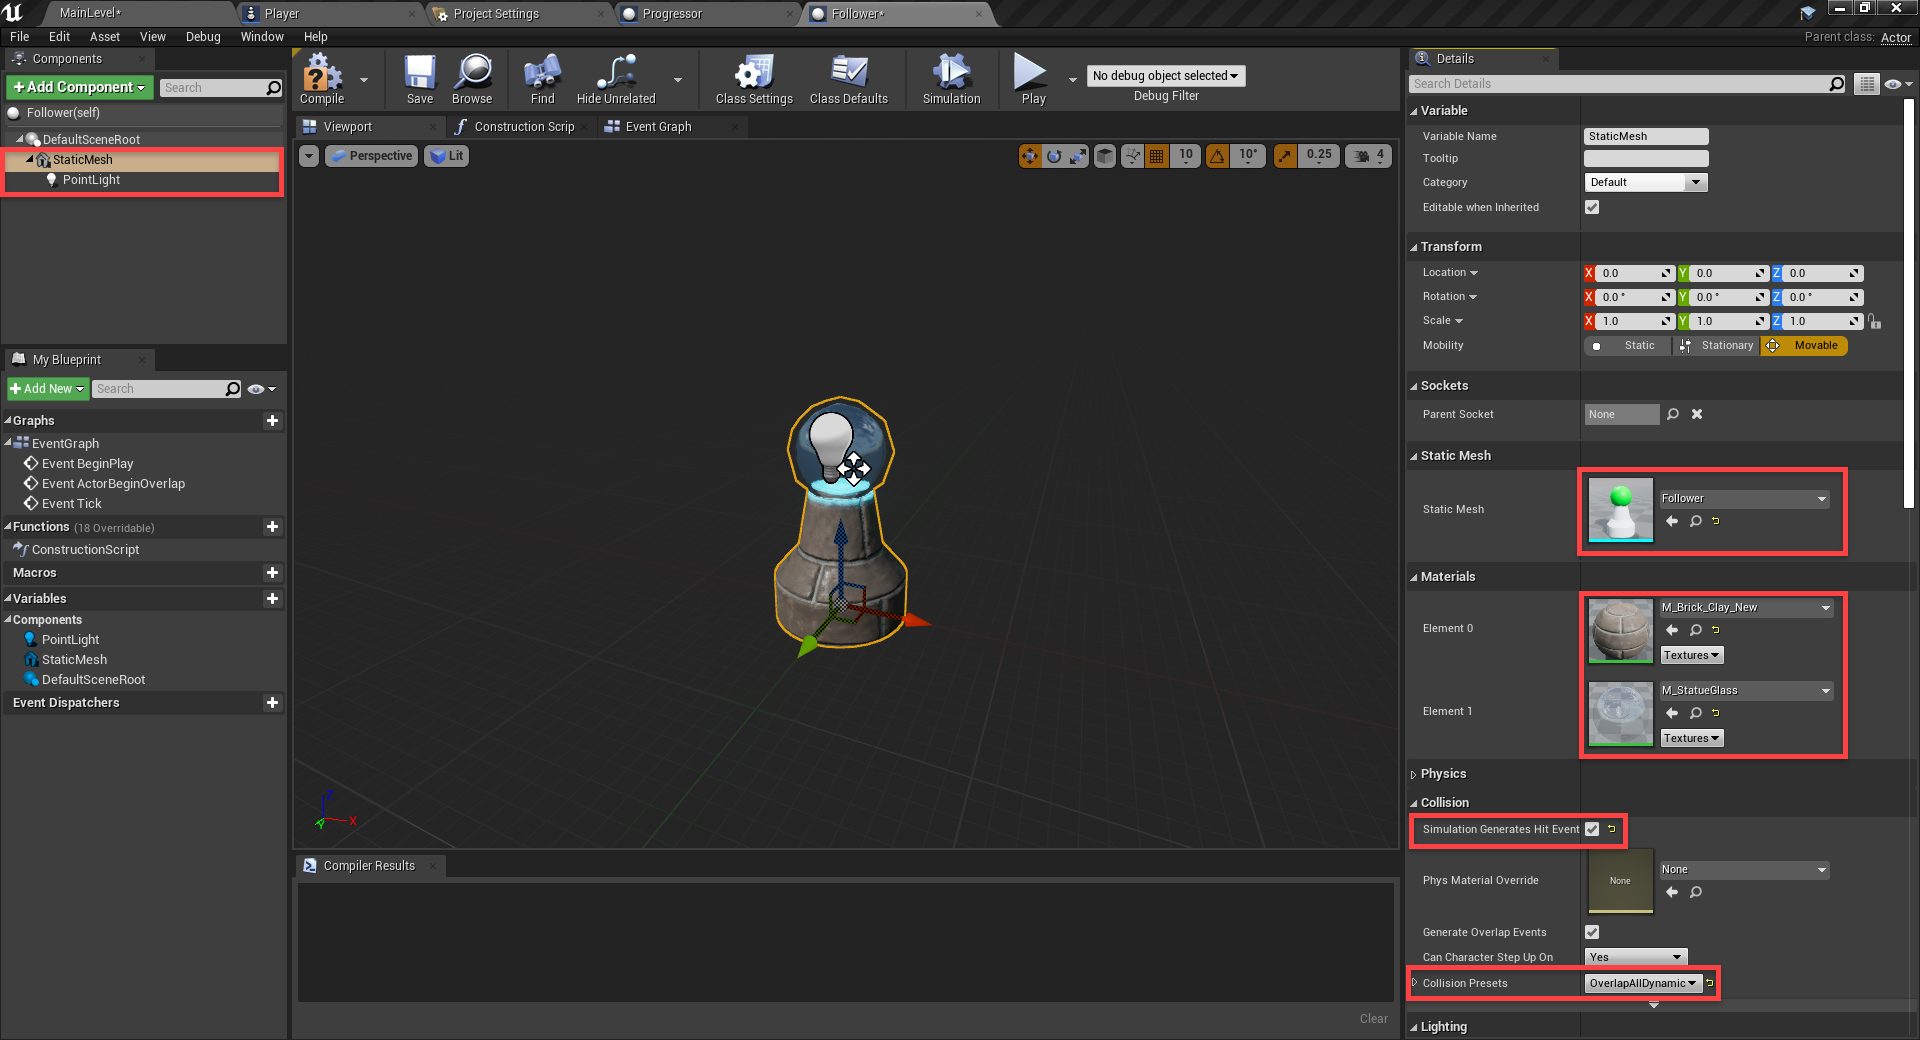Open the debug object selection dropdown

point(1165,76)
